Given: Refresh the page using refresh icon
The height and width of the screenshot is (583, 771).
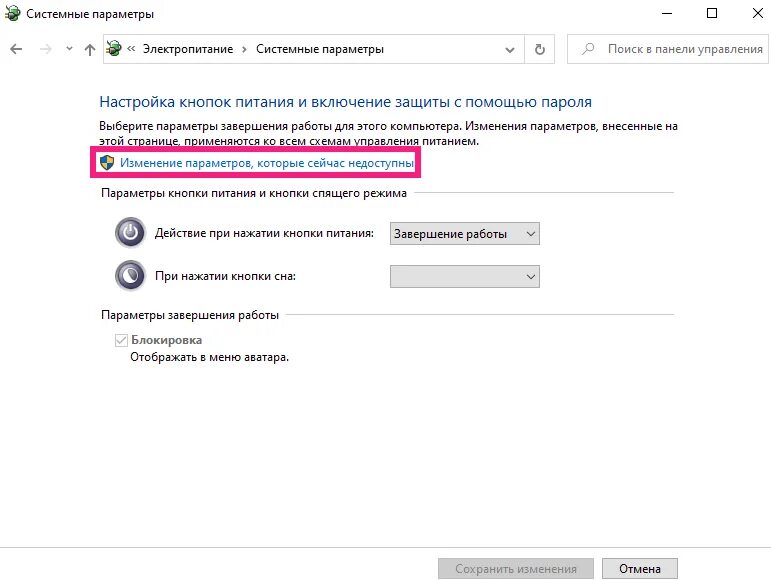Looking at the screenshot, I should tap(539, 49).
